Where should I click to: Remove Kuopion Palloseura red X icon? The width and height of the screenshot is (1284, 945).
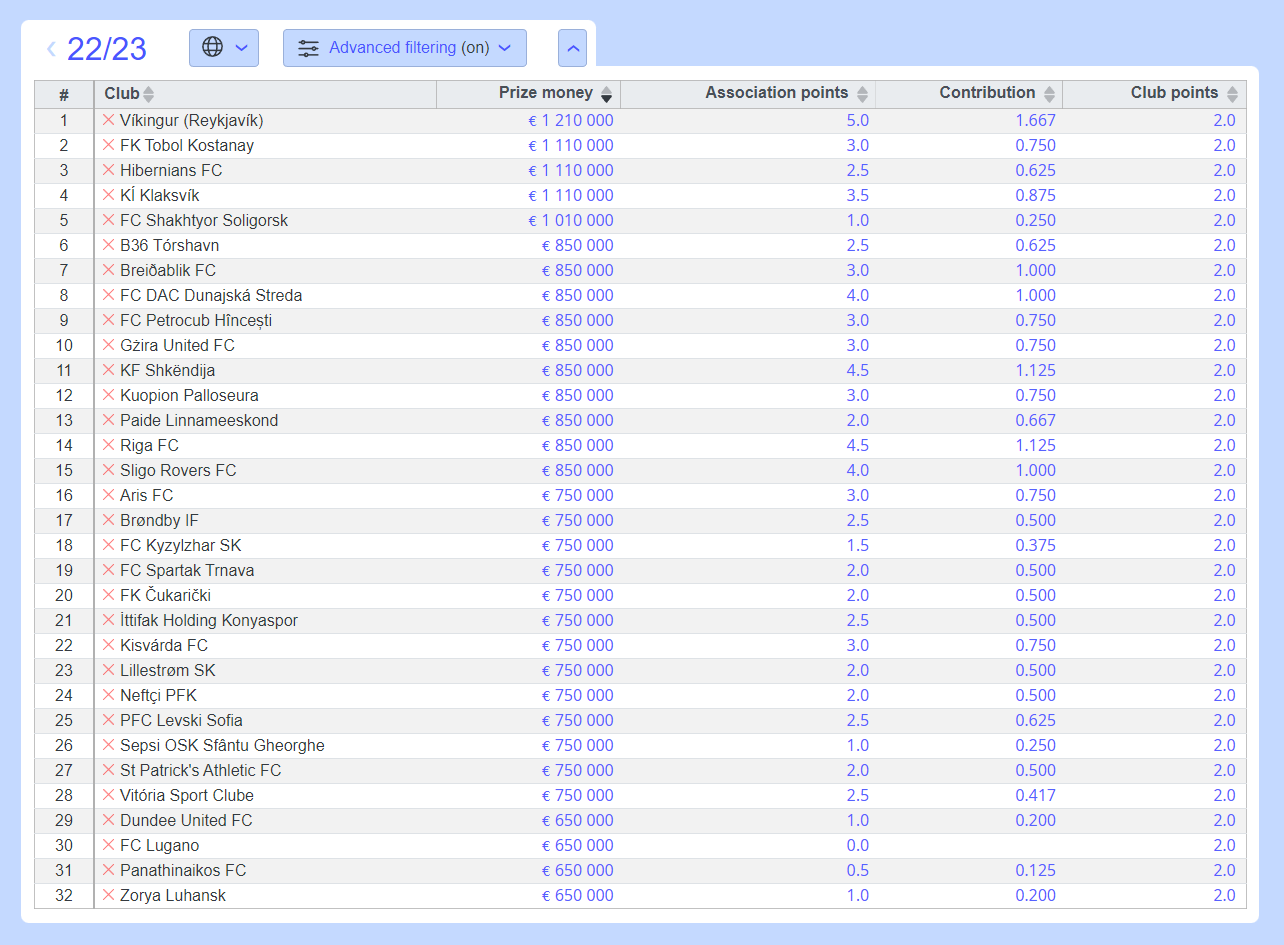109,395
